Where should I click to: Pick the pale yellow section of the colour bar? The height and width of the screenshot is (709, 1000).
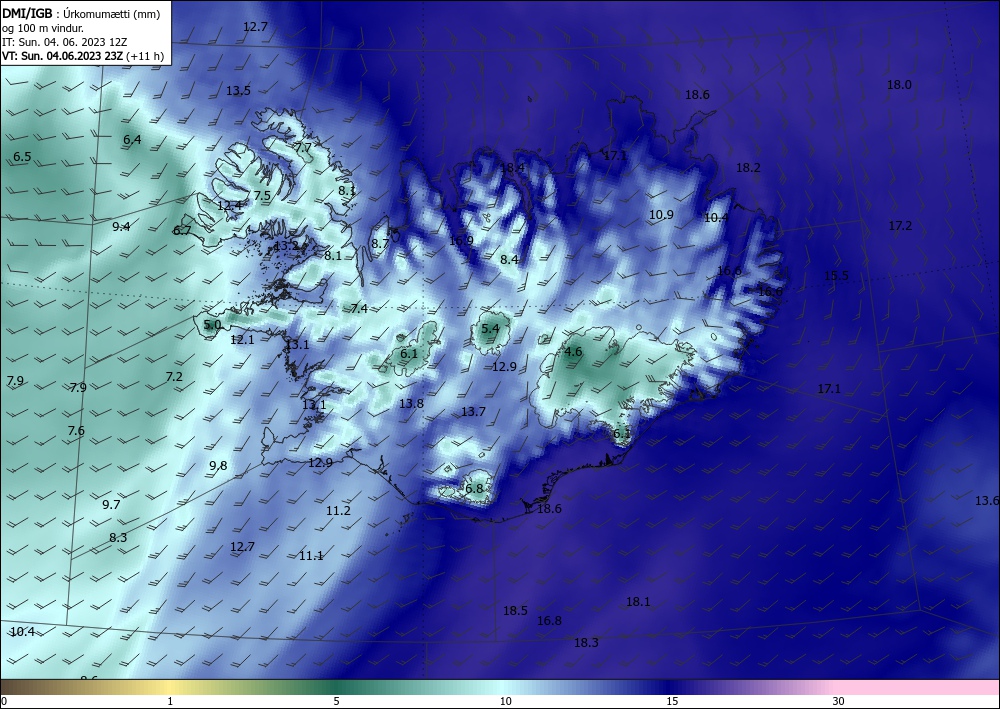[167, 687]
